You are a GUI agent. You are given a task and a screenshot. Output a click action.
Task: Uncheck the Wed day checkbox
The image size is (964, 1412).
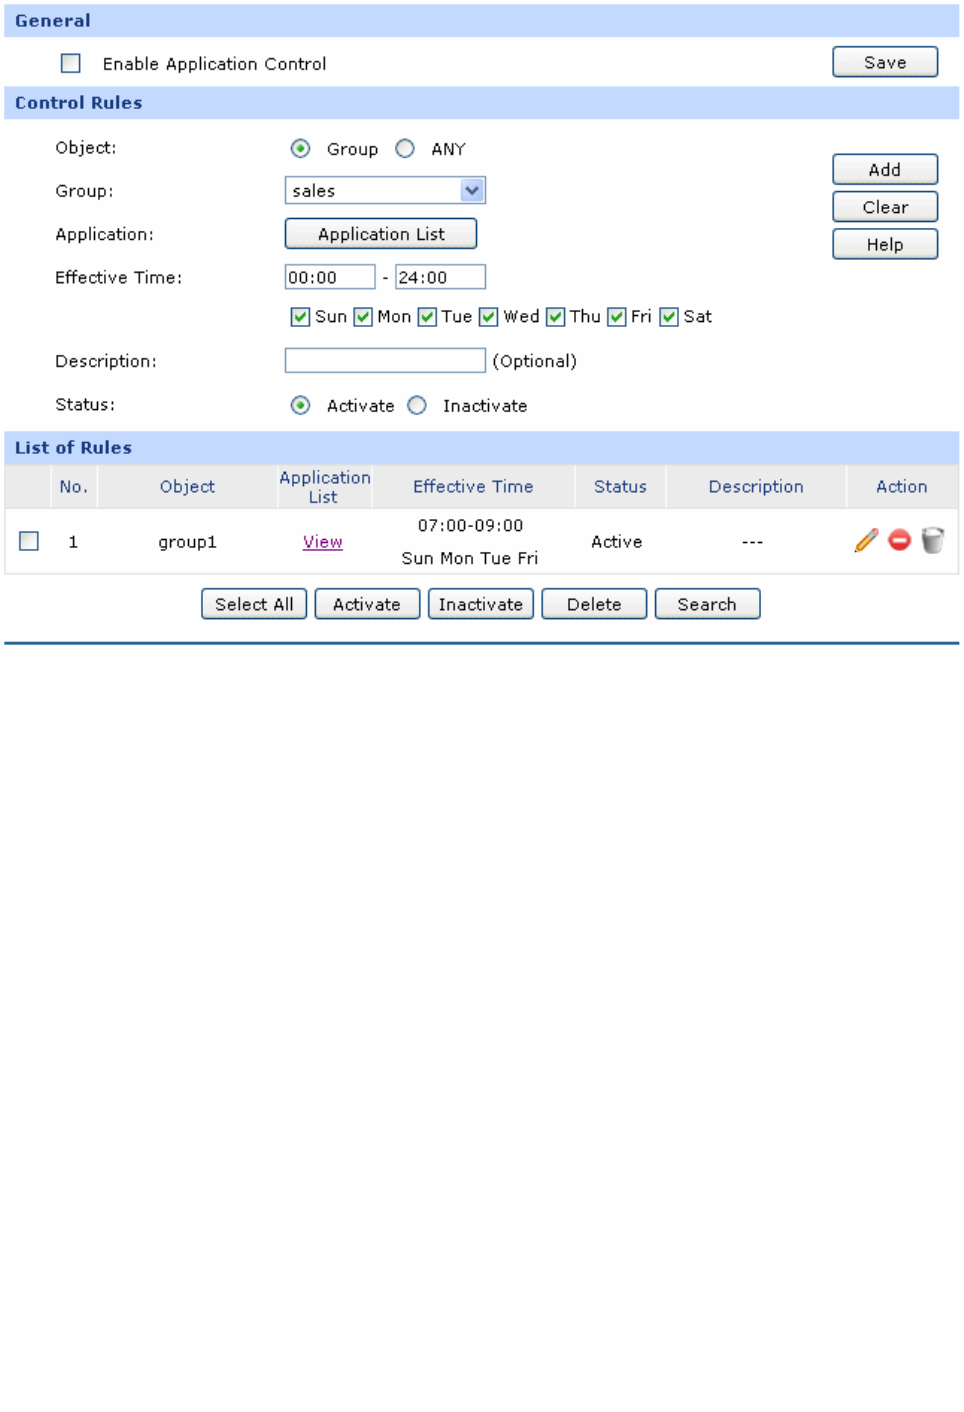click(488, 317)
